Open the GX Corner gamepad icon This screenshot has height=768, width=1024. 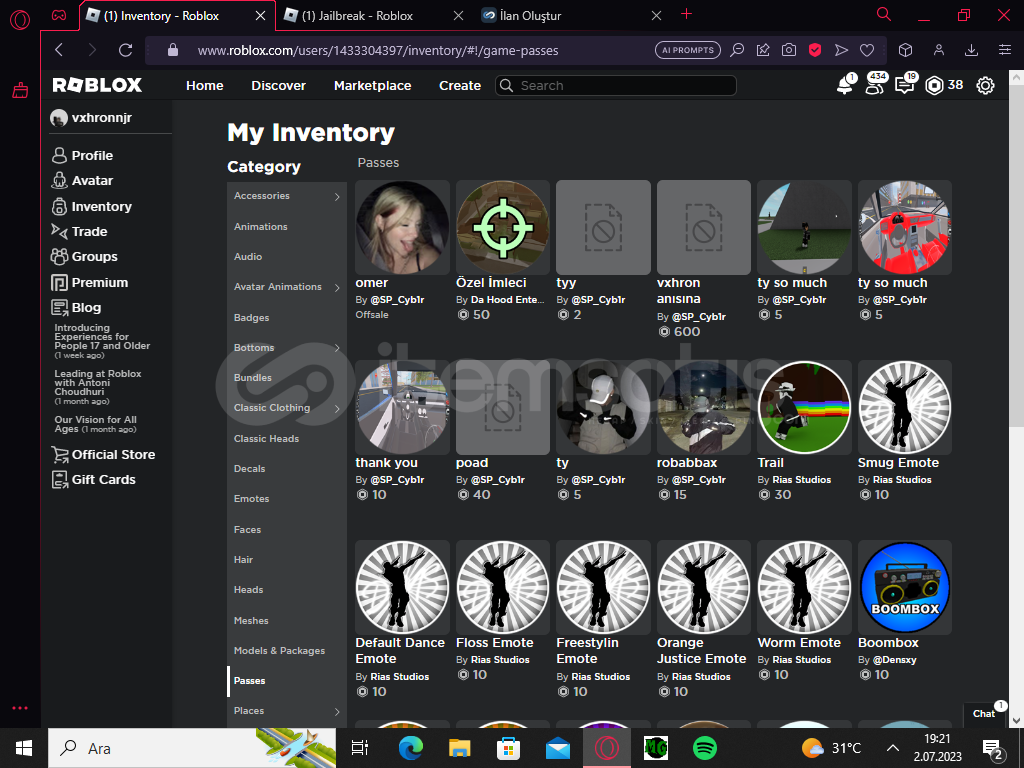59,15
